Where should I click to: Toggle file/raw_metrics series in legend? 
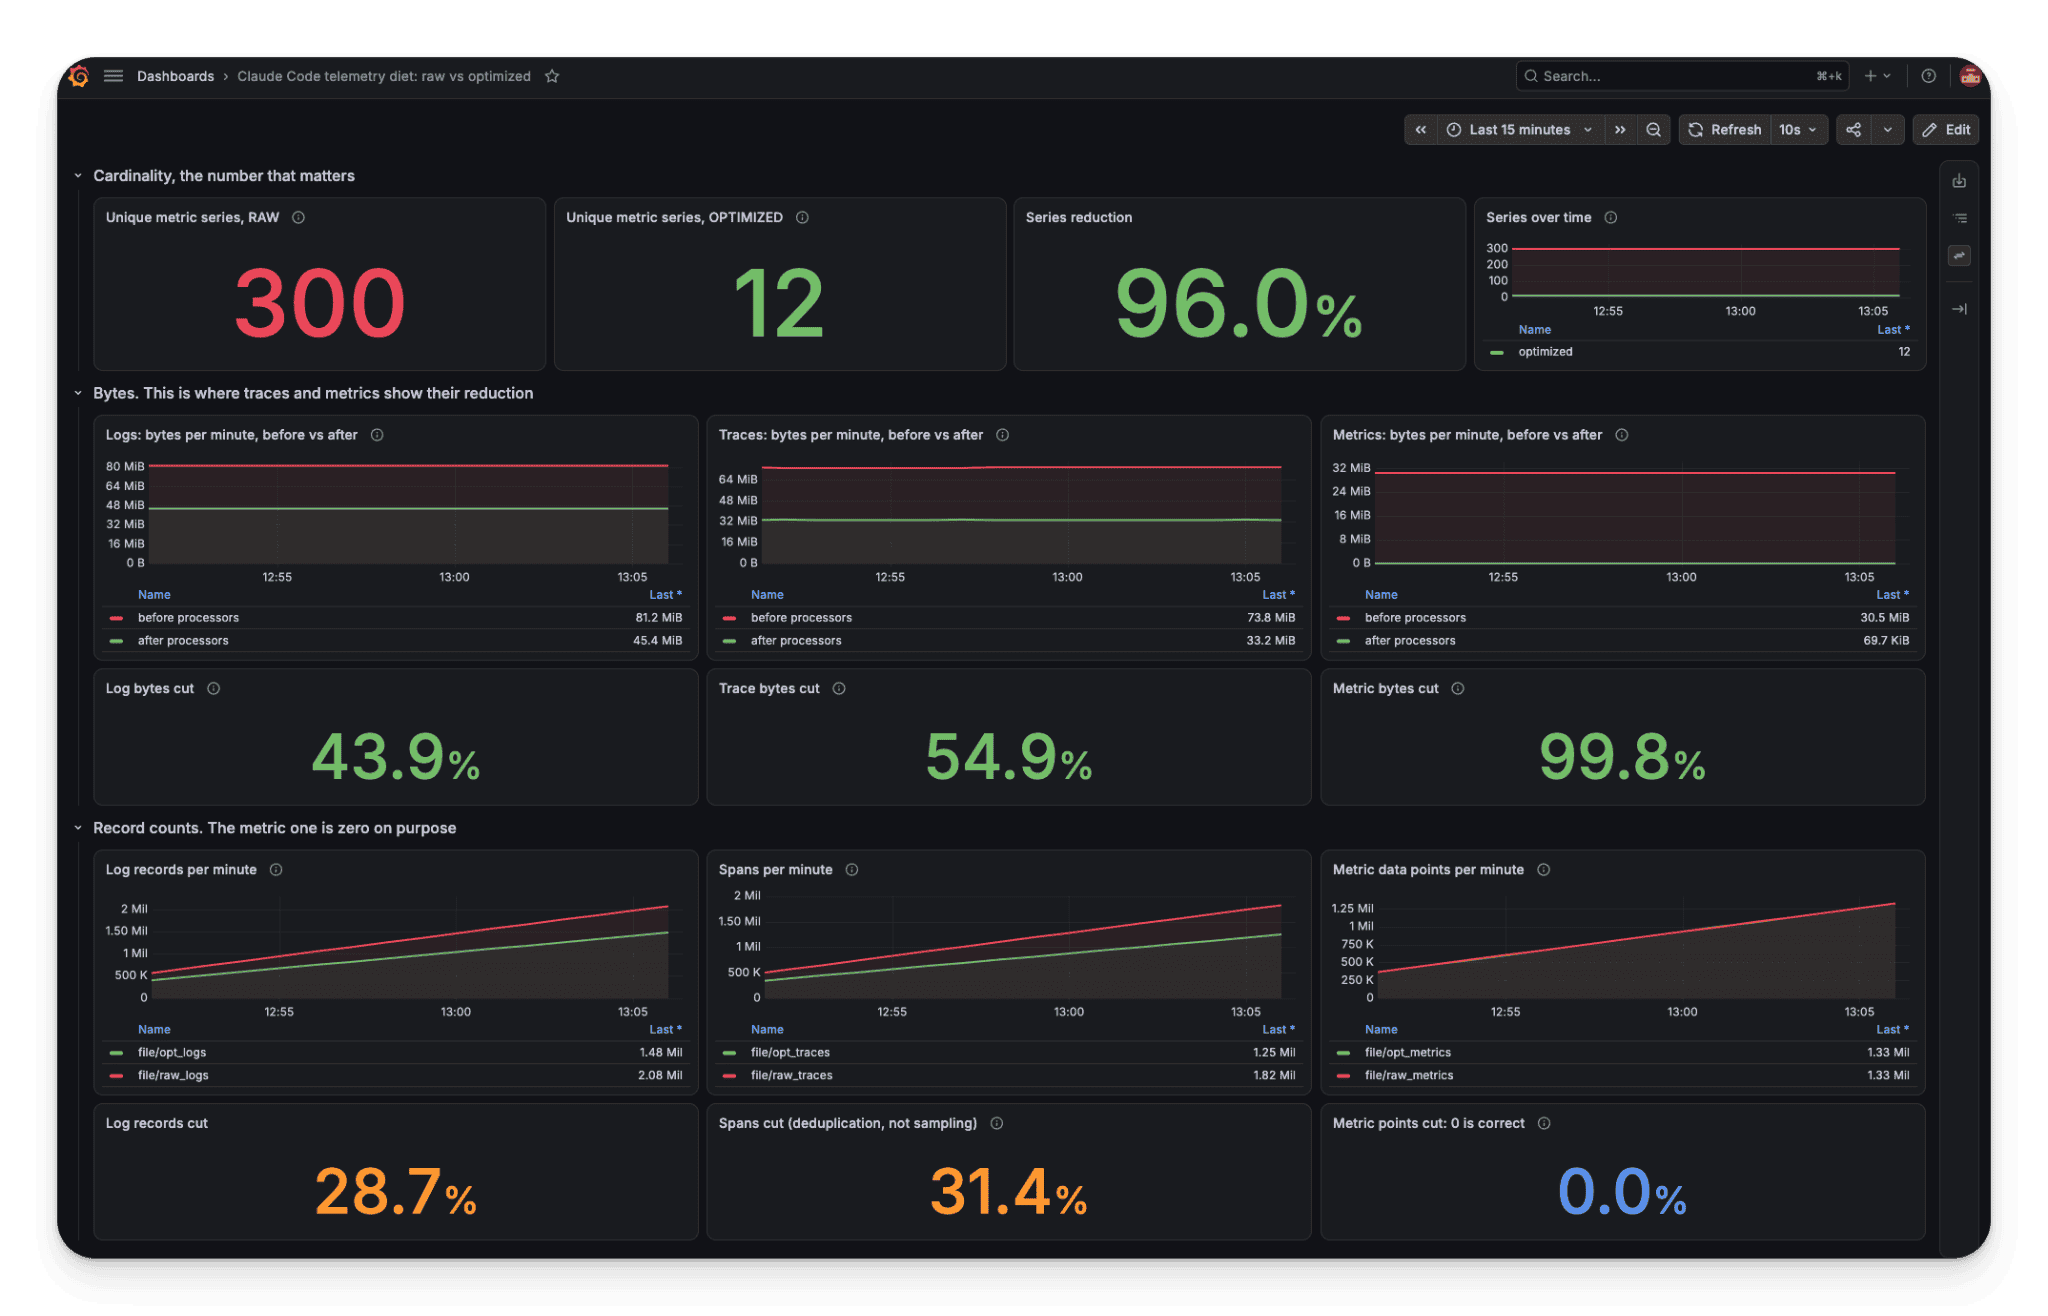point(1409,1076)
